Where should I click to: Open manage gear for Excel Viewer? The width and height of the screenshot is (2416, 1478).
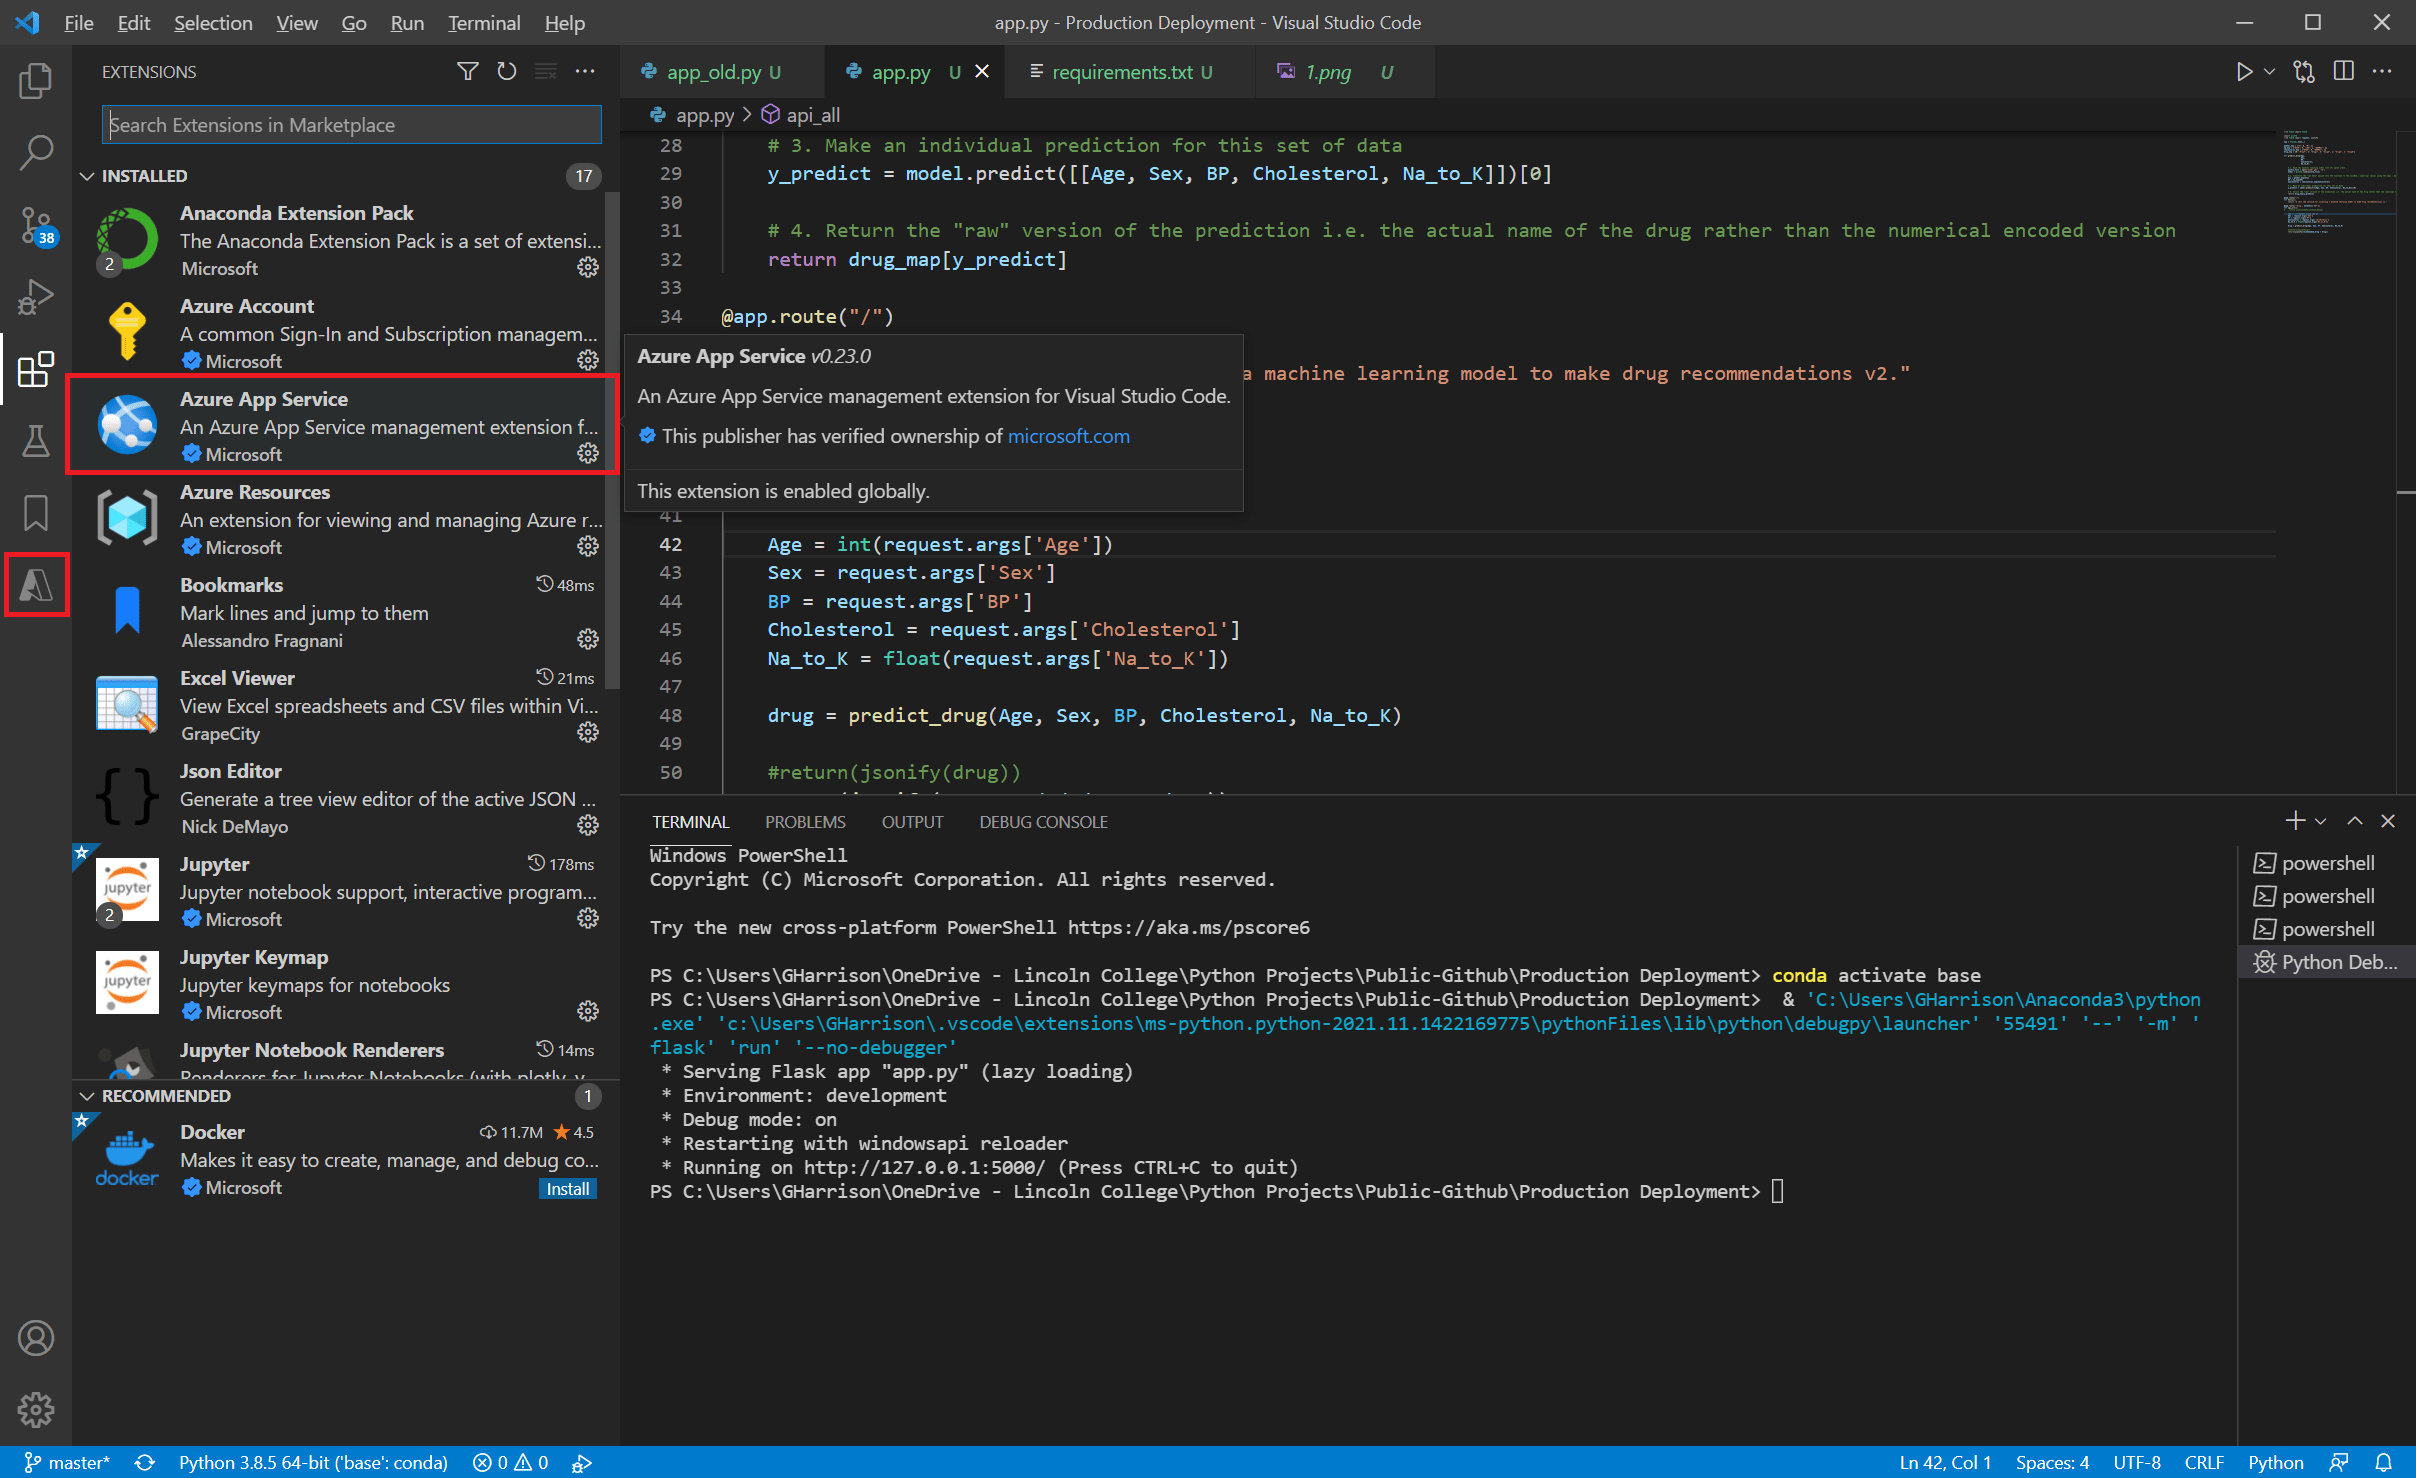[588, 732]
